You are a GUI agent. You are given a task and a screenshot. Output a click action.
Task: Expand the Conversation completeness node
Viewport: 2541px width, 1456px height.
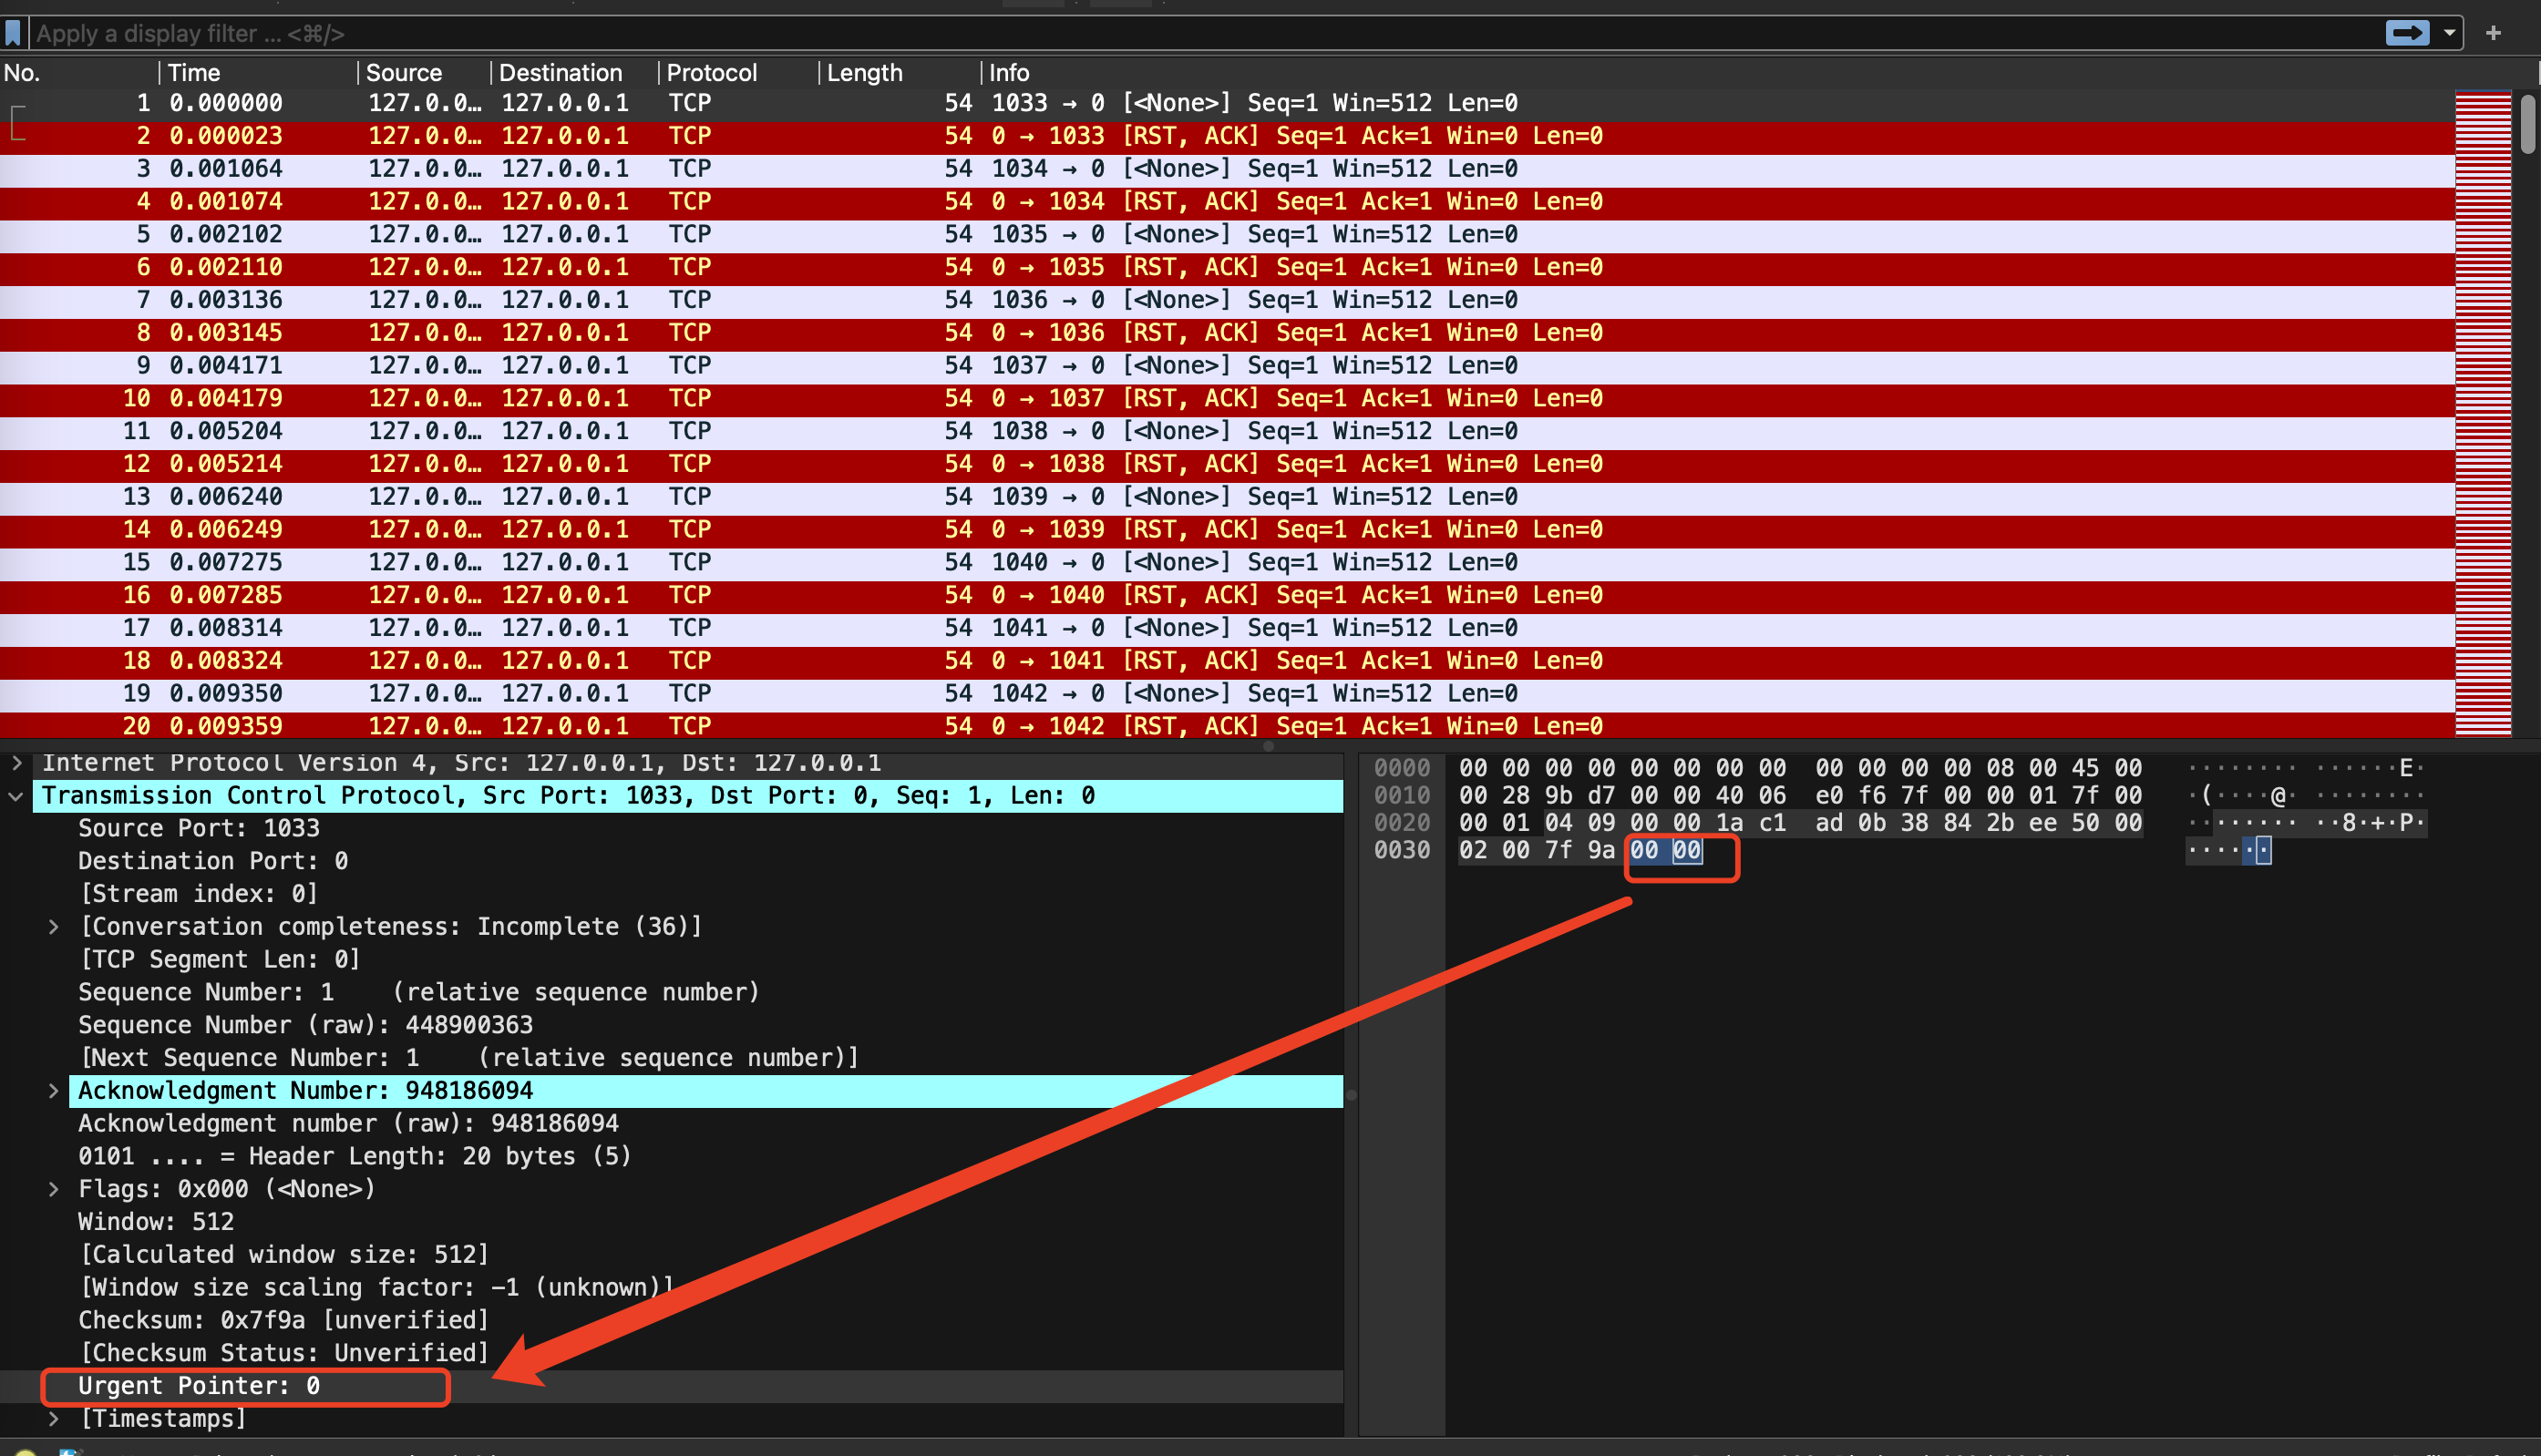(x=53, y=927)
